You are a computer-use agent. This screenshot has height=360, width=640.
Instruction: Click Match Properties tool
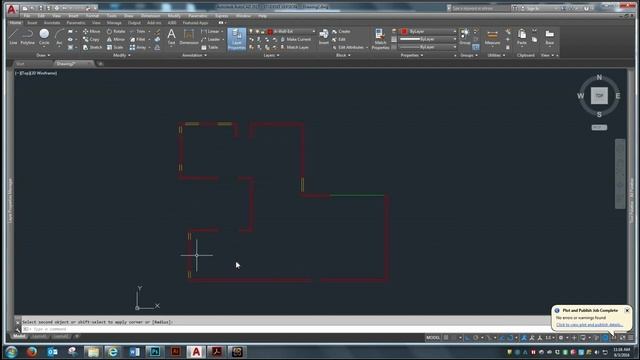[x=380, y=39]
